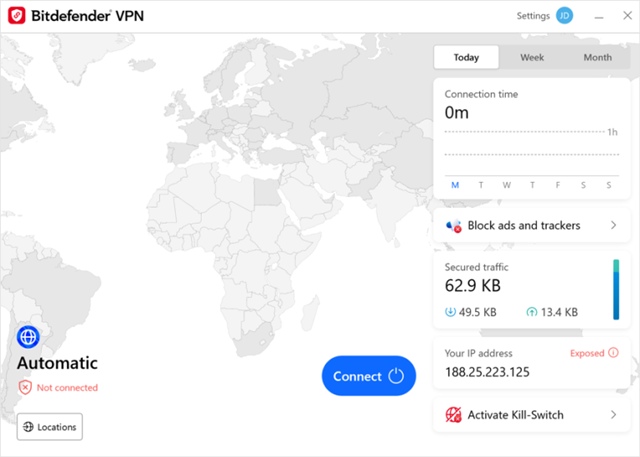Click the Block ads and trackers icon

tap(454, 226)
